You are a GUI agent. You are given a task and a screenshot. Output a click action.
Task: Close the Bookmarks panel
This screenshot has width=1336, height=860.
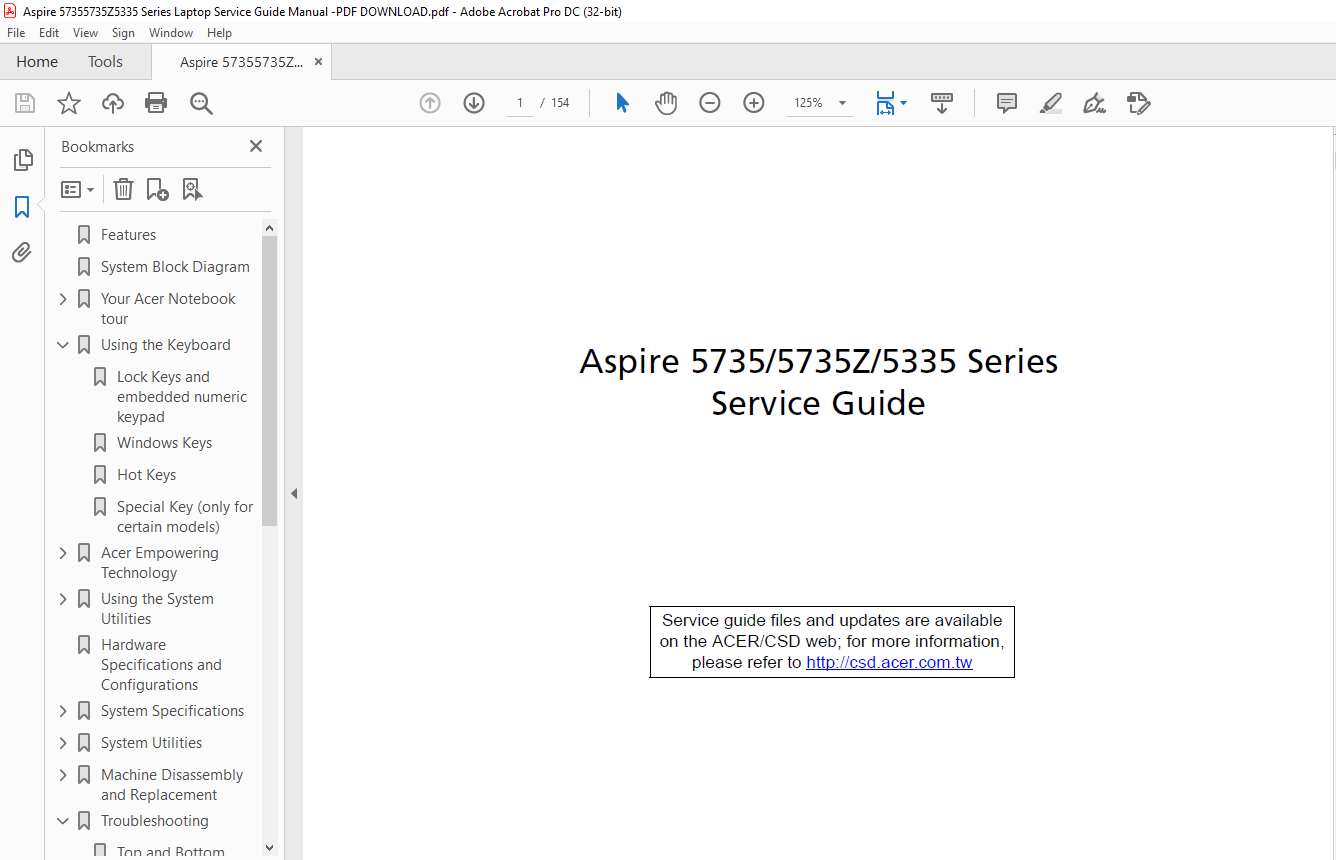(256, 146)
